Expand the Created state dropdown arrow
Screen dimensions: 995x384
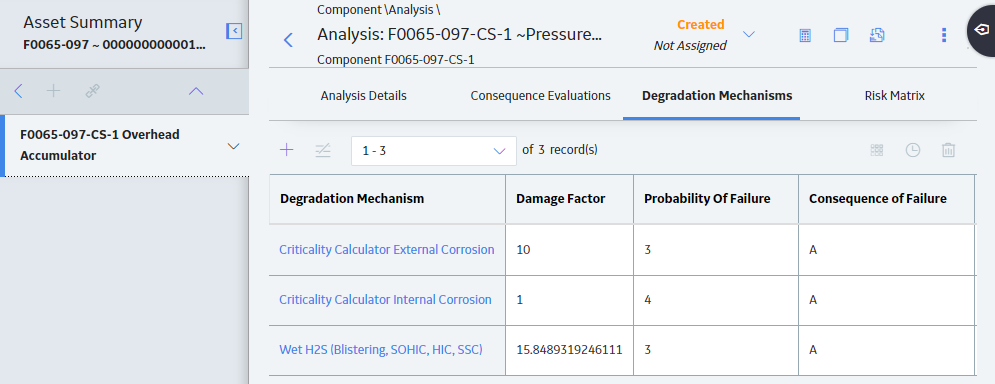[749, 34]
